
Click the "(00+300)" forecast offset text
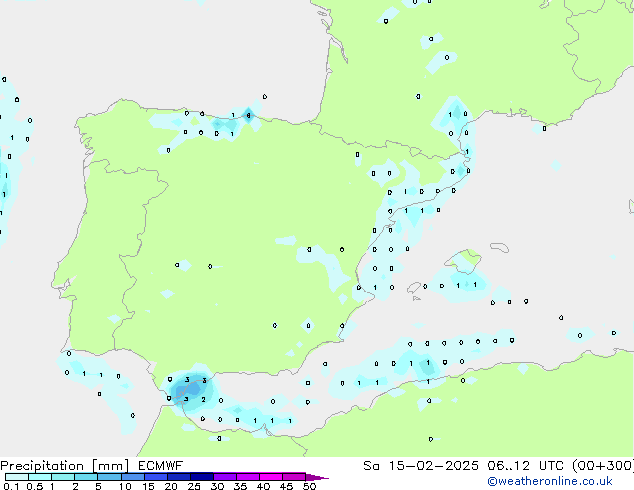pyautogui.click(x=603, y=466)
